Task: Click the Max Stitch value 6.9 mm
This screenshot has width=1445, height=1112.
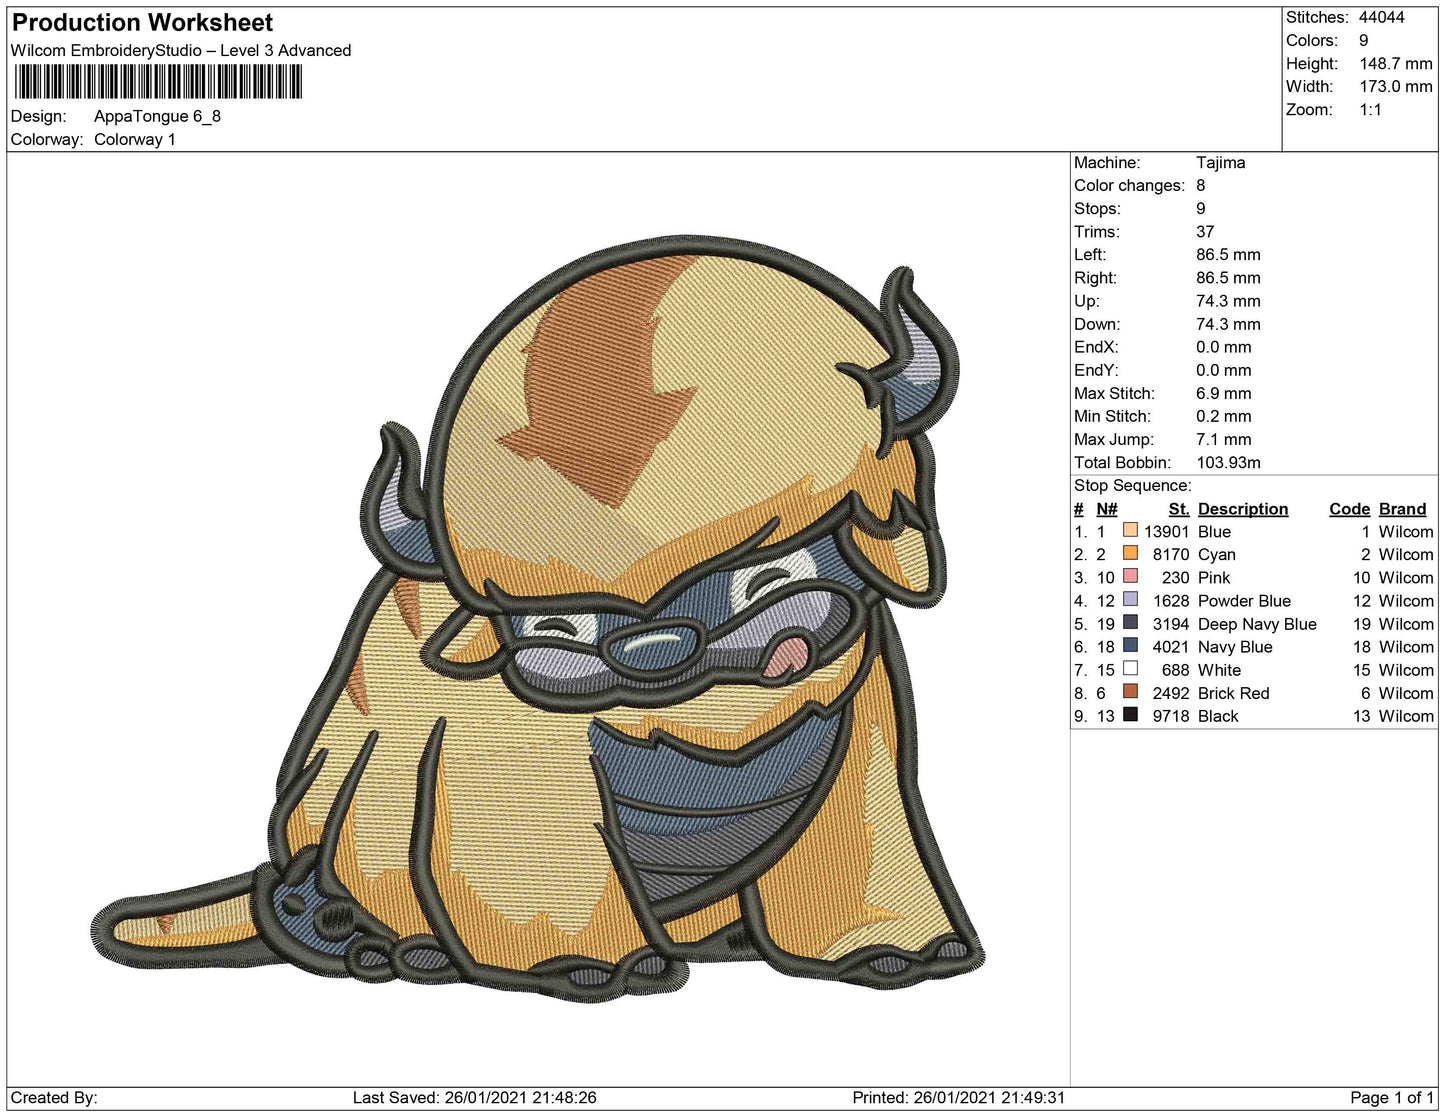Action: [x=1224, y=393]
